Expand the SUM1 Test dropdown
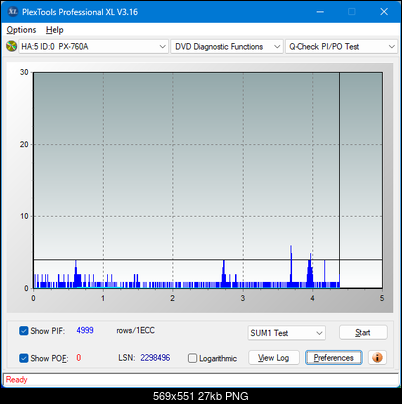 click(x=287, y=333)
